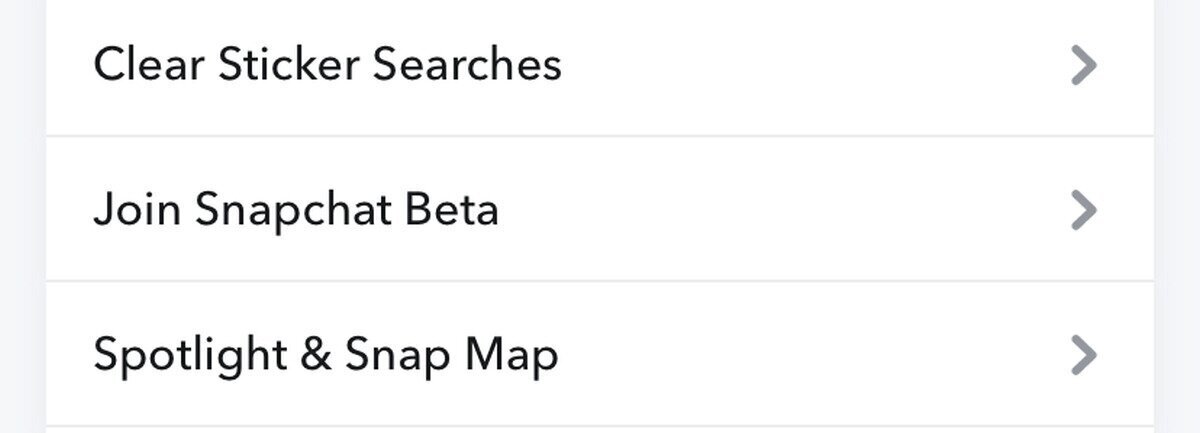
Task: Click the arrow next to Spotlight & Snap Map
Action: (1083, 355)
